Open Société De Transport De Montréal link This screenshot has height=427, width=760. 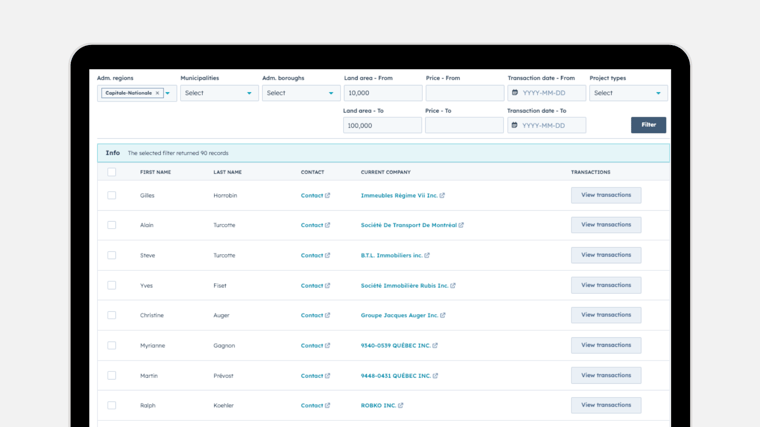click(409, 225)
